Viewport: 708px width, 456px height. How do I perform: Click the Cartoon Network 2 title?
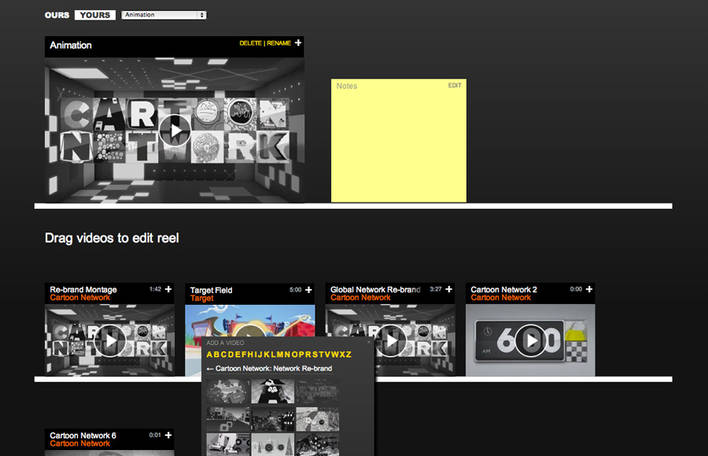click(504, 289)
